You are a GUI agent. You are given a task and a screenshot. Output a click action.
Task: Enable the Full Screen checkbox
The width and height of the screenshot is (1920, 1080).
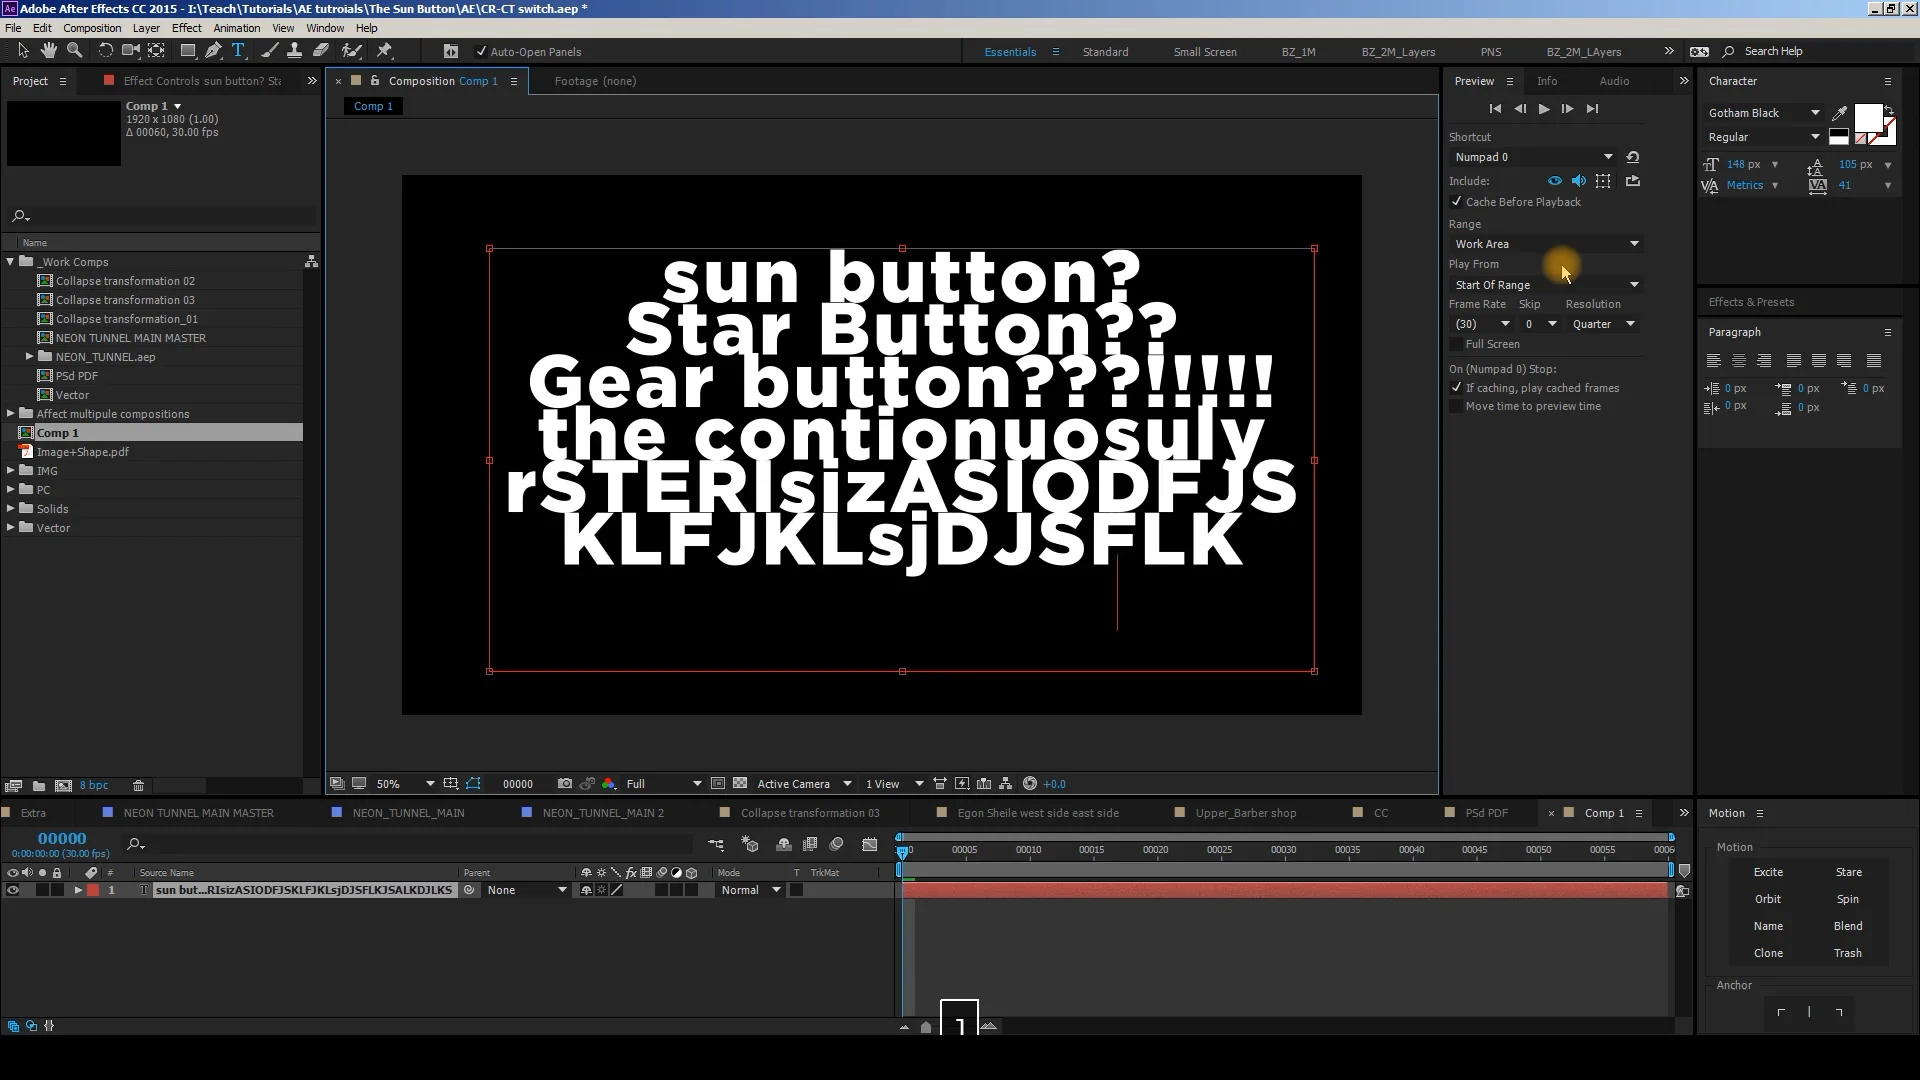[x=1457, y=344]
